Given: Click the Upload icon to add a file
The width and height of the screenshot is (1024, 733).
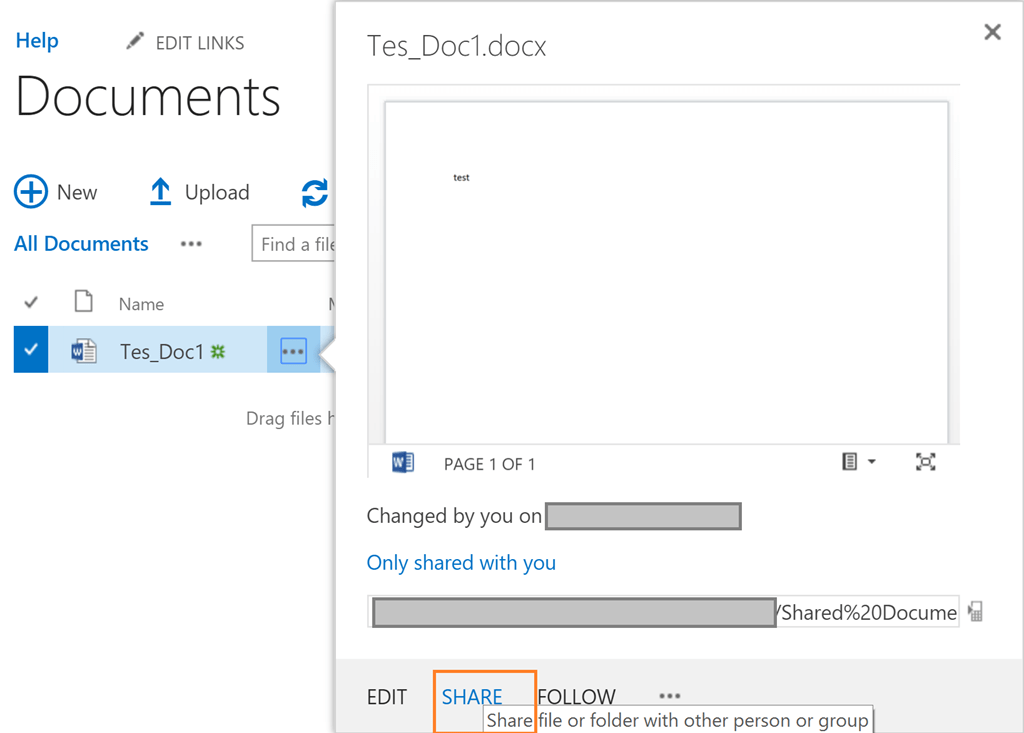Looking at the screenshot, I should coord(160,190).
